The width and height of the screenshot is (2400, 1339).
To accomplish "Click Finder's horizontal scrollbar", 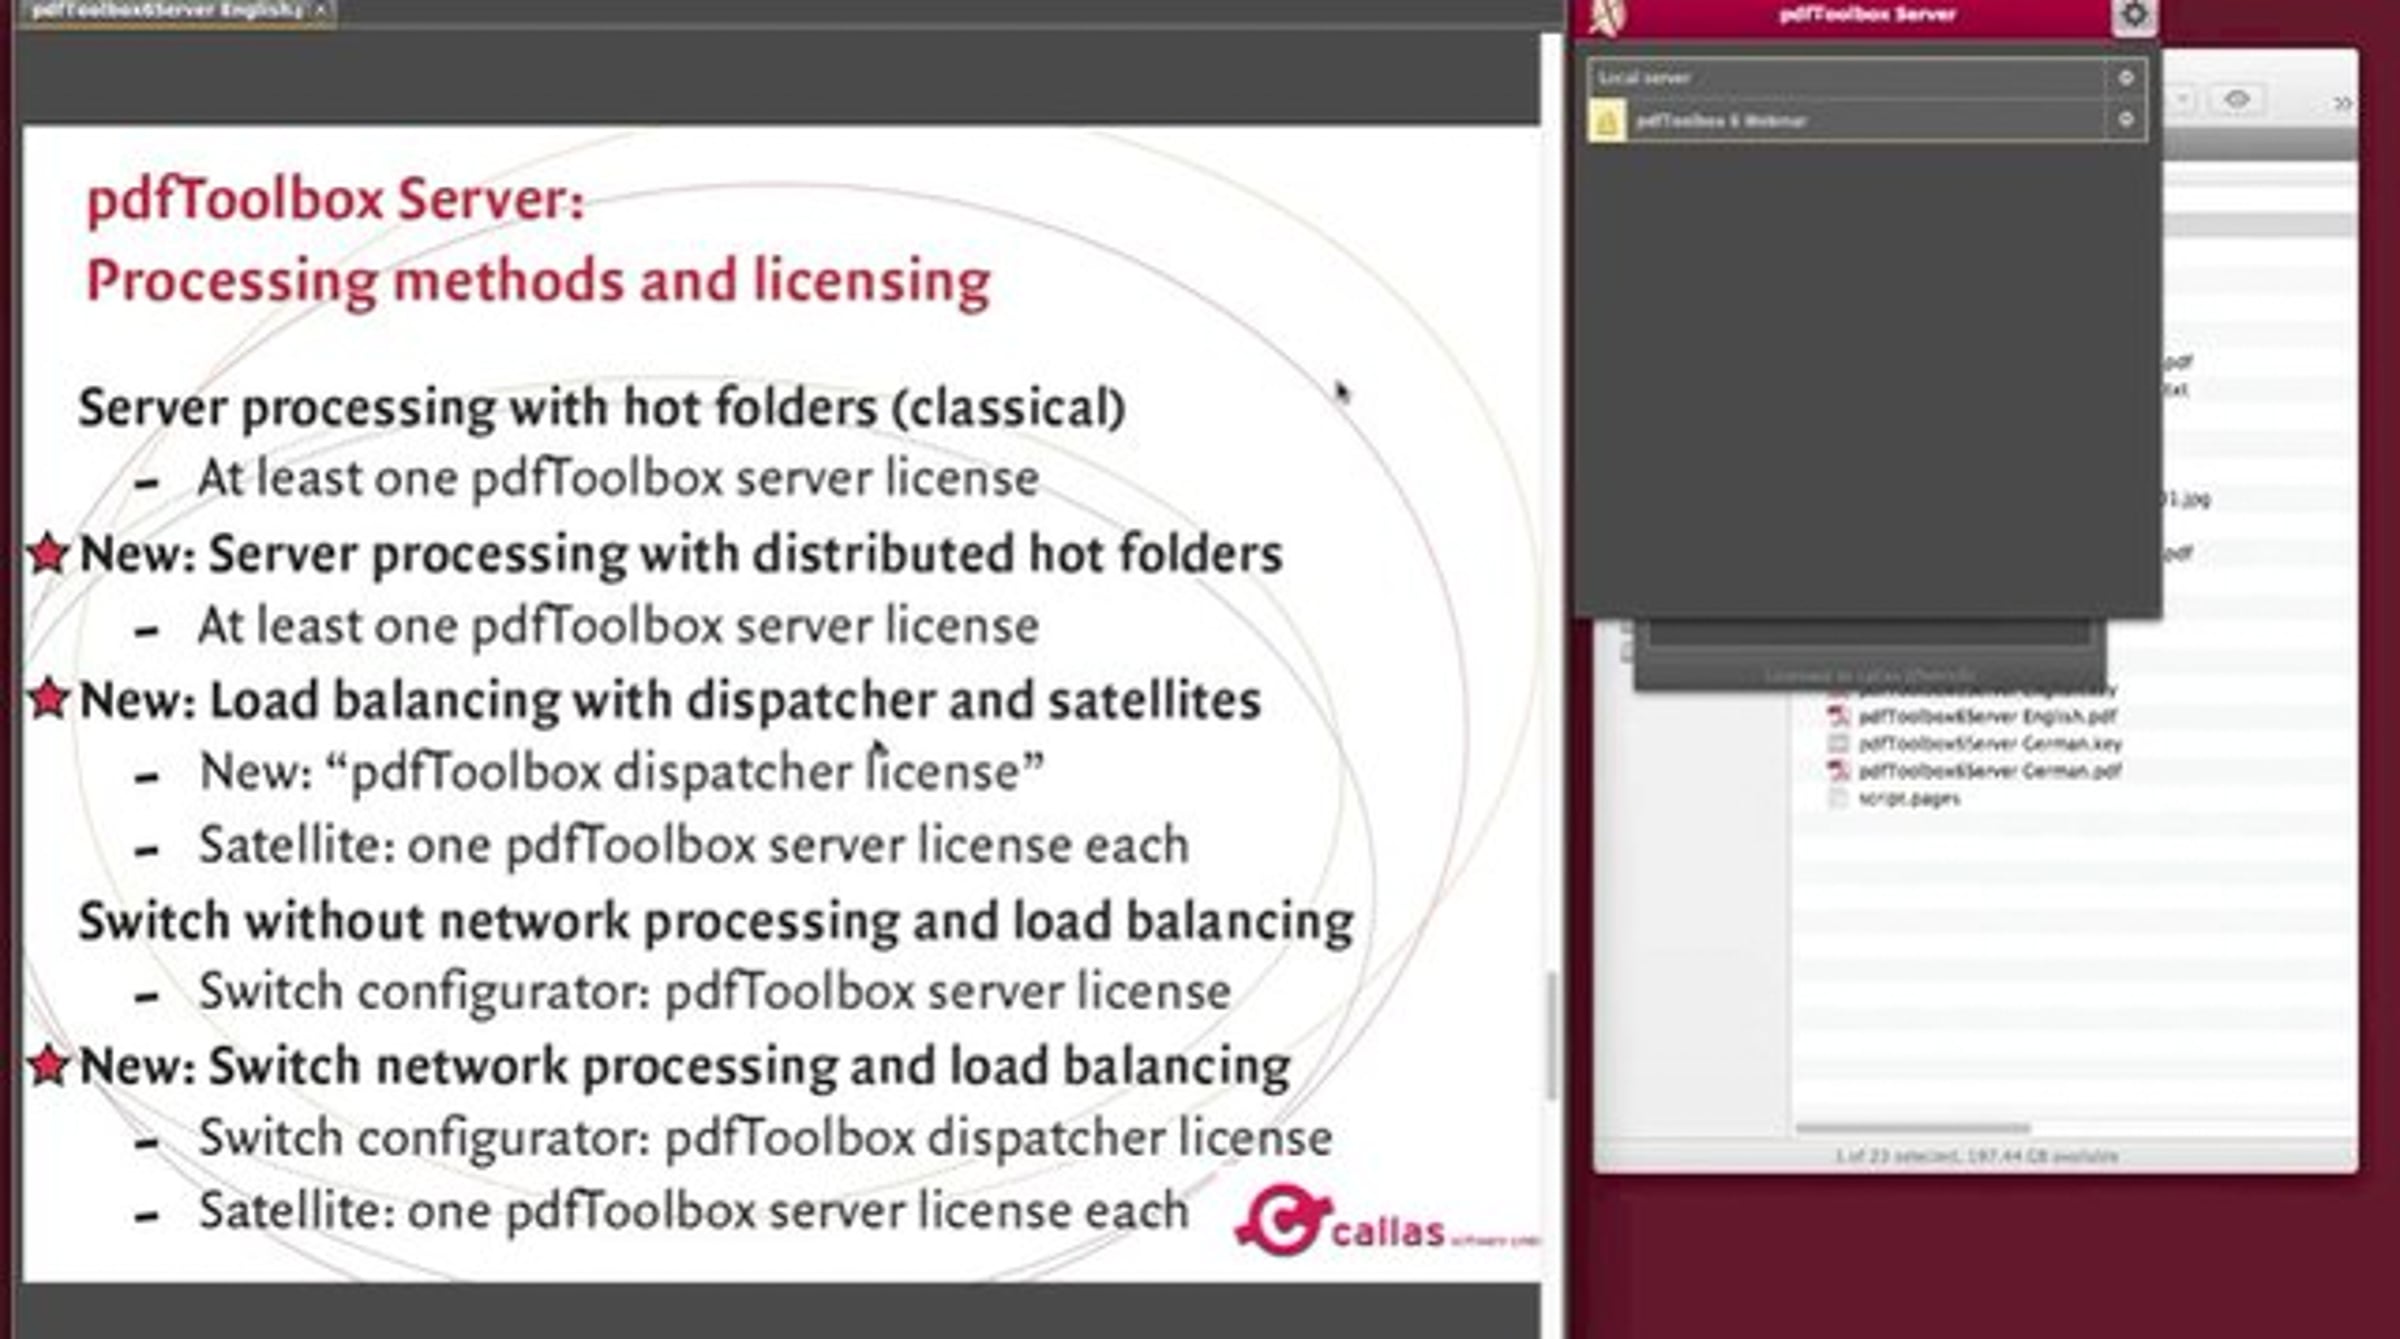I will click(1913, 1128).
